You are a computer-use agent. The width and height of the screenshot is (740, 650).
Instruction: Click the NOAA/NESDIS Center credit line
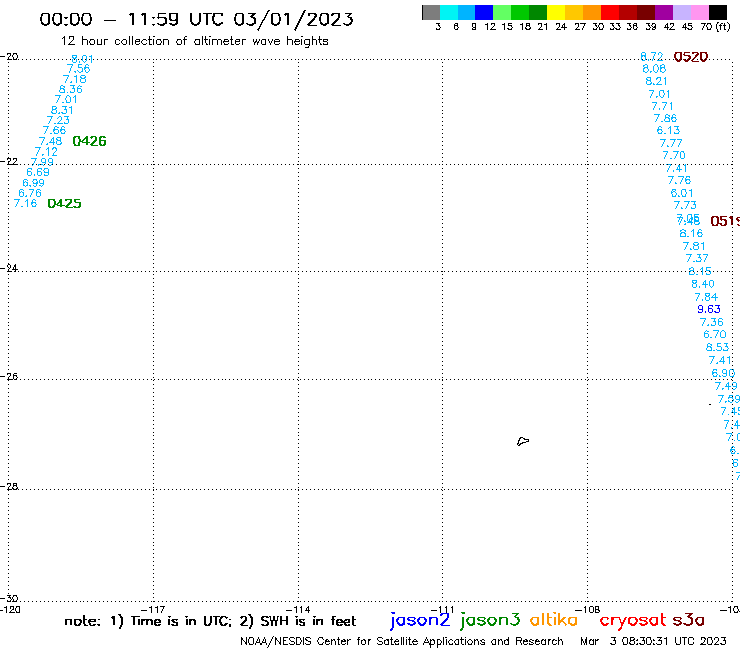click(402, 641)
